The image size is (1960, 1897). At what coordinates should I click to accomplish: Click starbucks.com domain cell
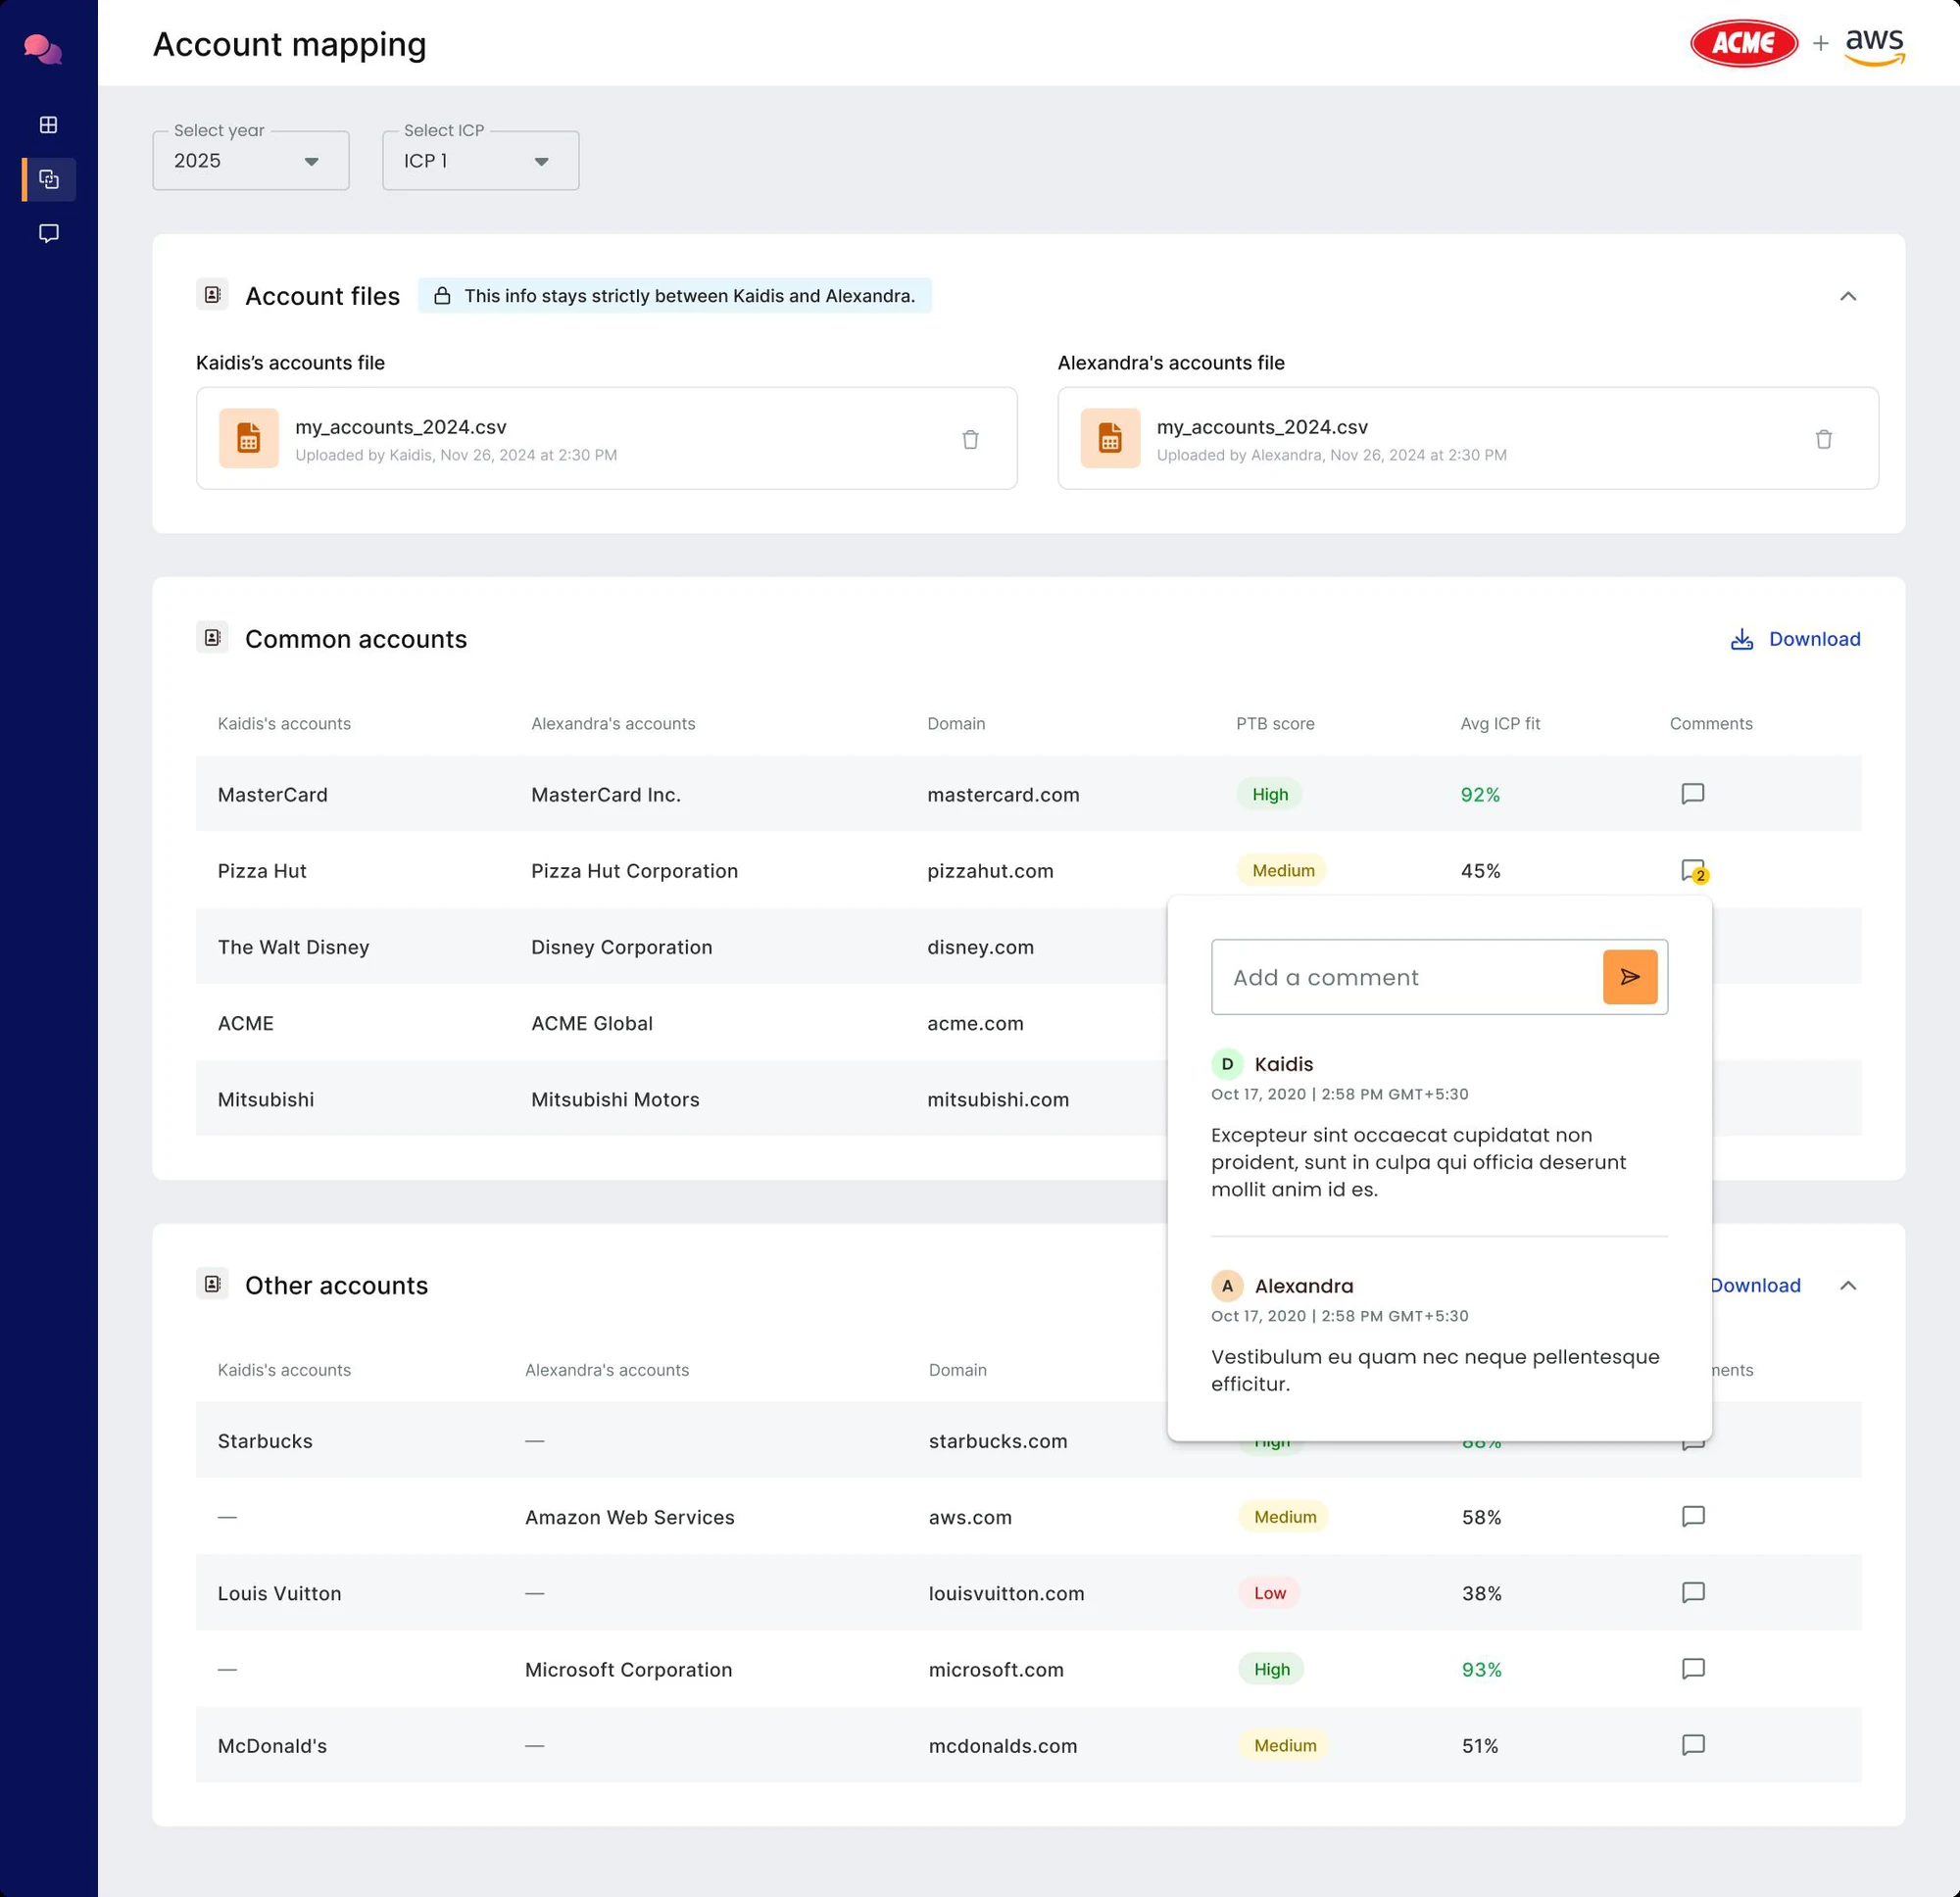coord(998,1441)
